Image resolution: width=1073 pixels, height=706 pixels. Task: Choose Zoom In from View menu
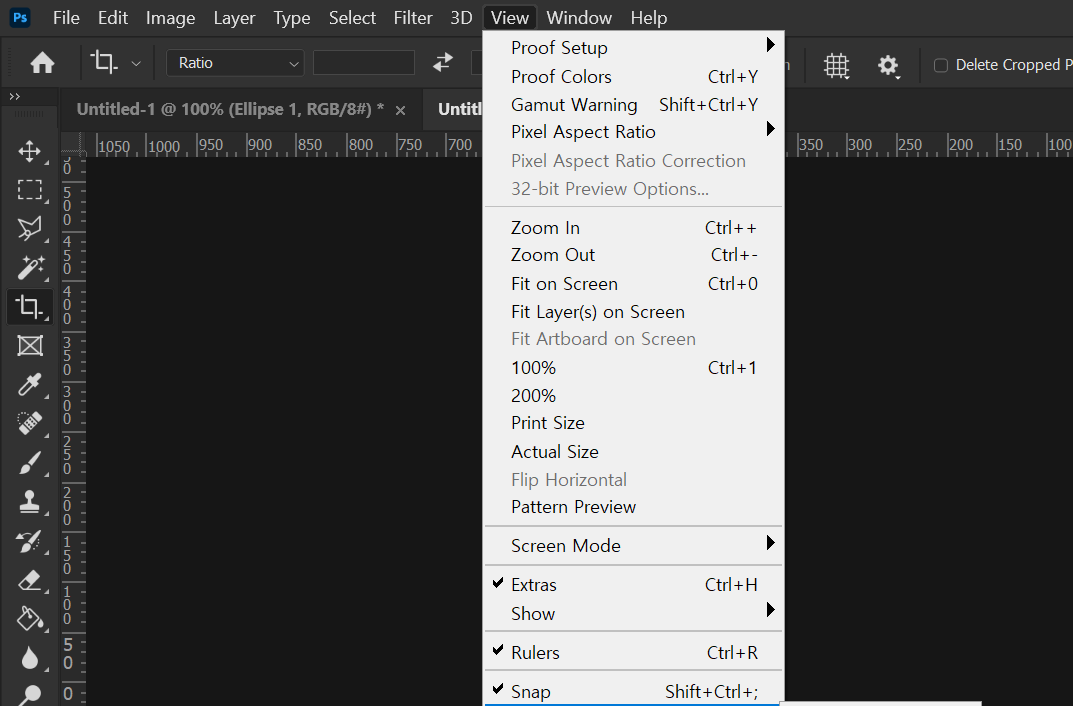point(634,228)
